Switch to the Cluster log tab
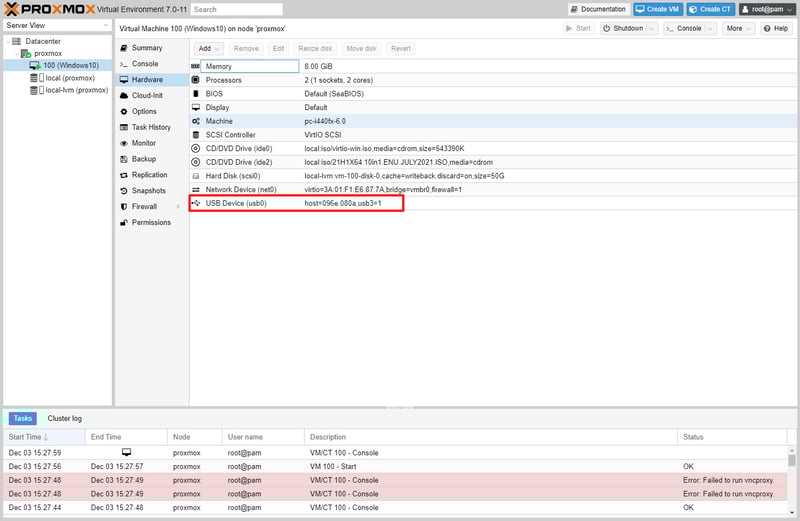This screenshot has height=521, width=800. pyautogui.click(x=64, y=418)
